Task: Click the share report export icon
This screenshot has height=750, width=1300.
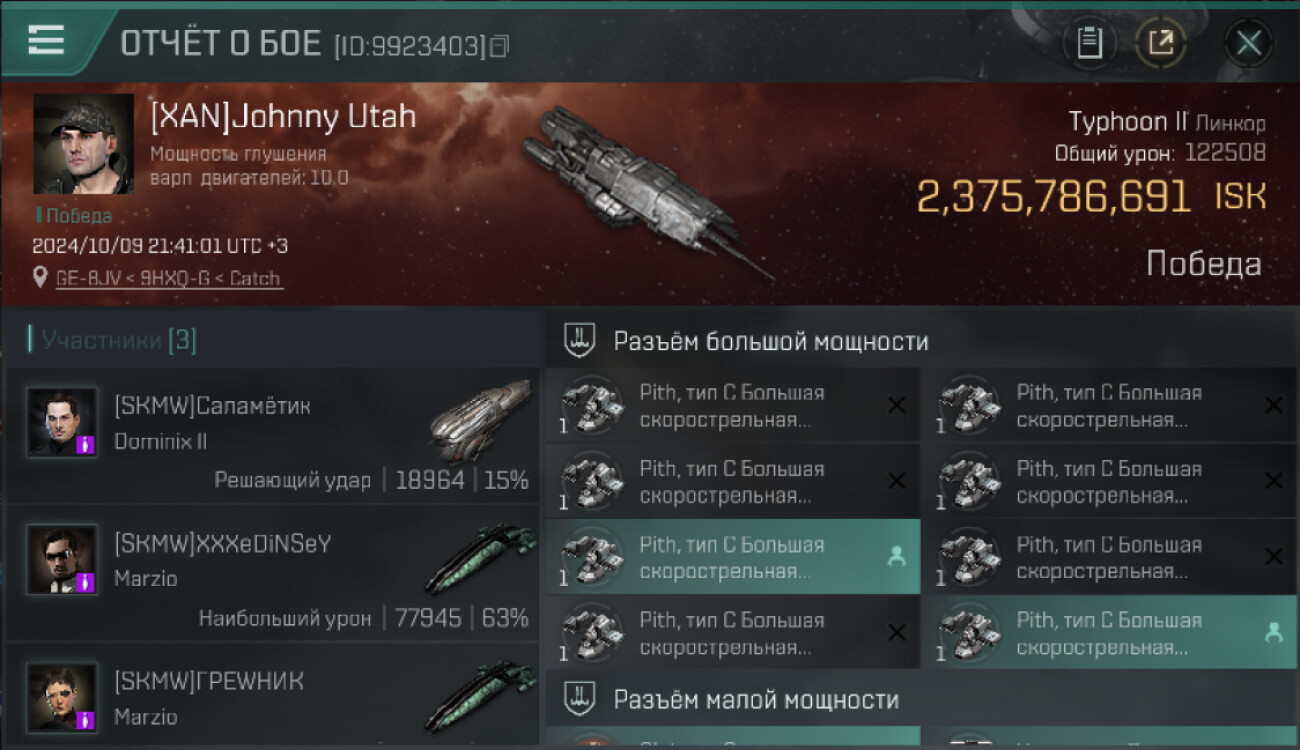Action: pyautogui.click(x=1161, y=43)
